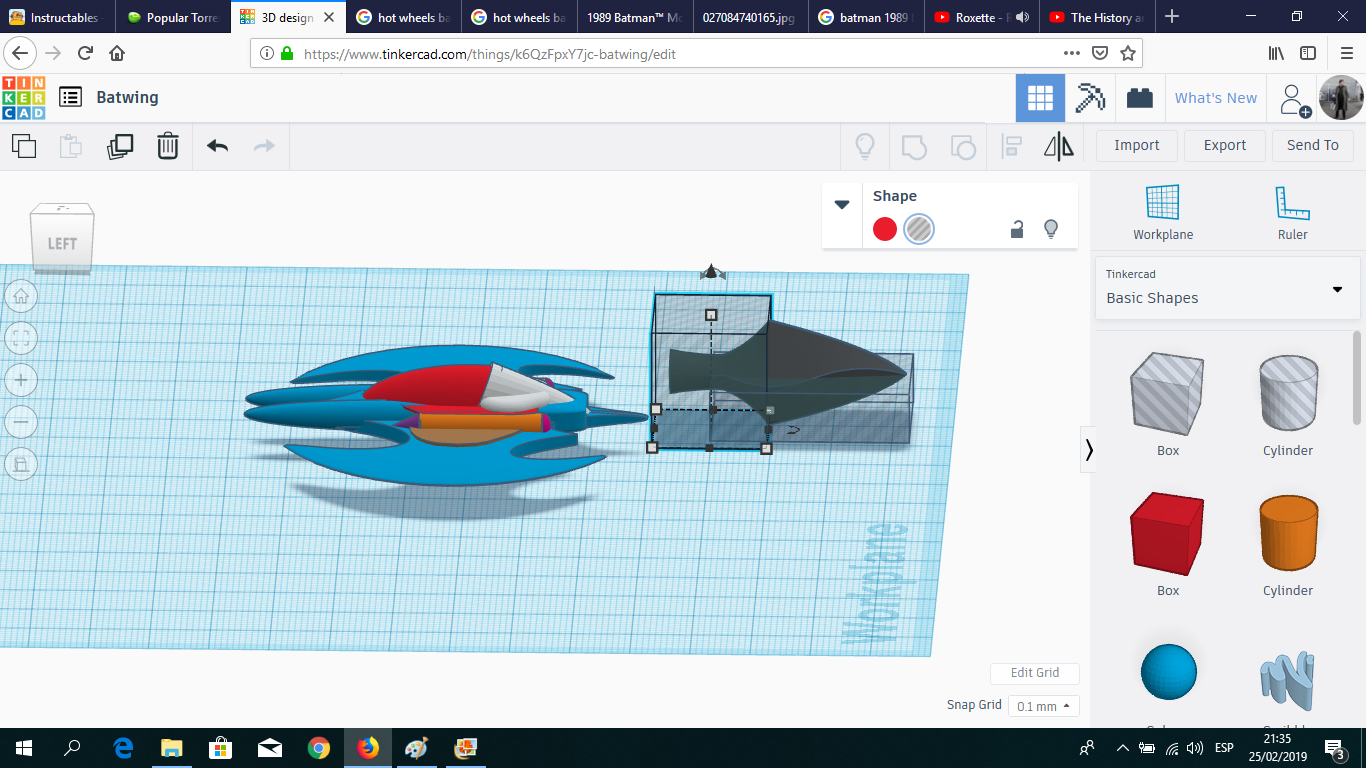This screenshot has width=1366, height=768.
Task: Close the 3D design browser tab
Action: 329,17
